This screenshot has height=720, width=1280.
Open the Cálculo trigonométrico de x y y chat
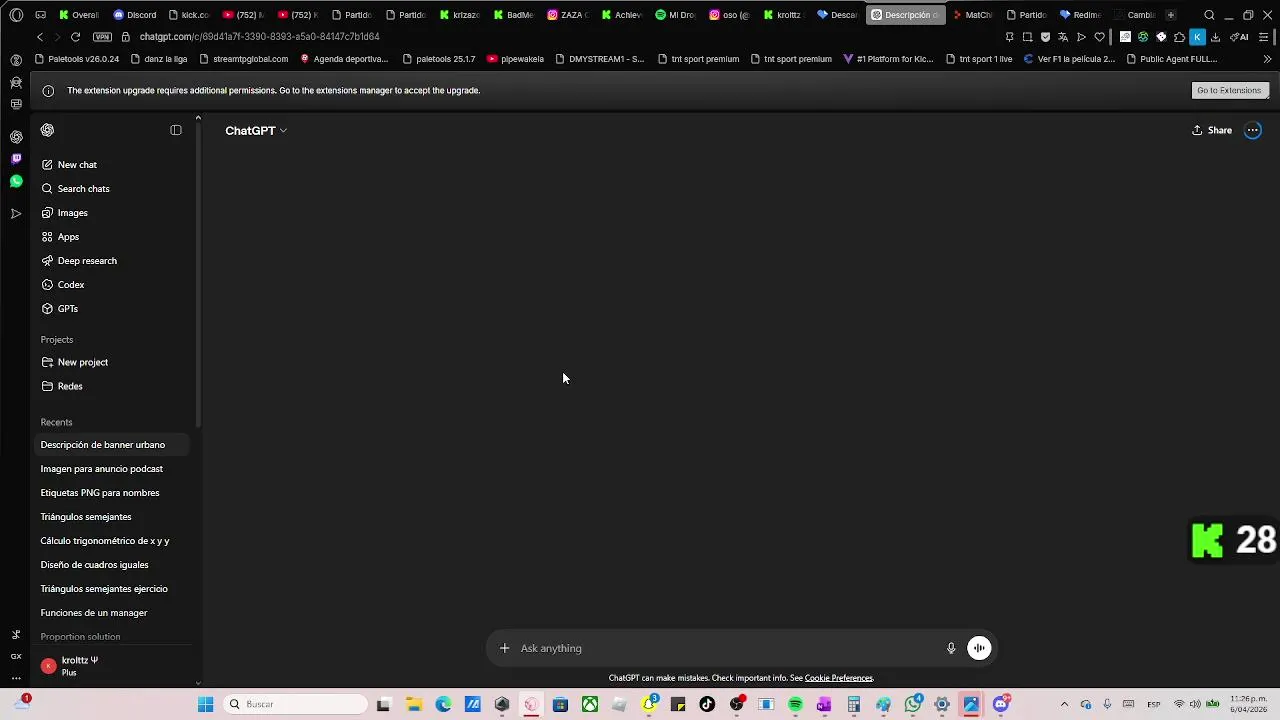(x=112, y=541)
